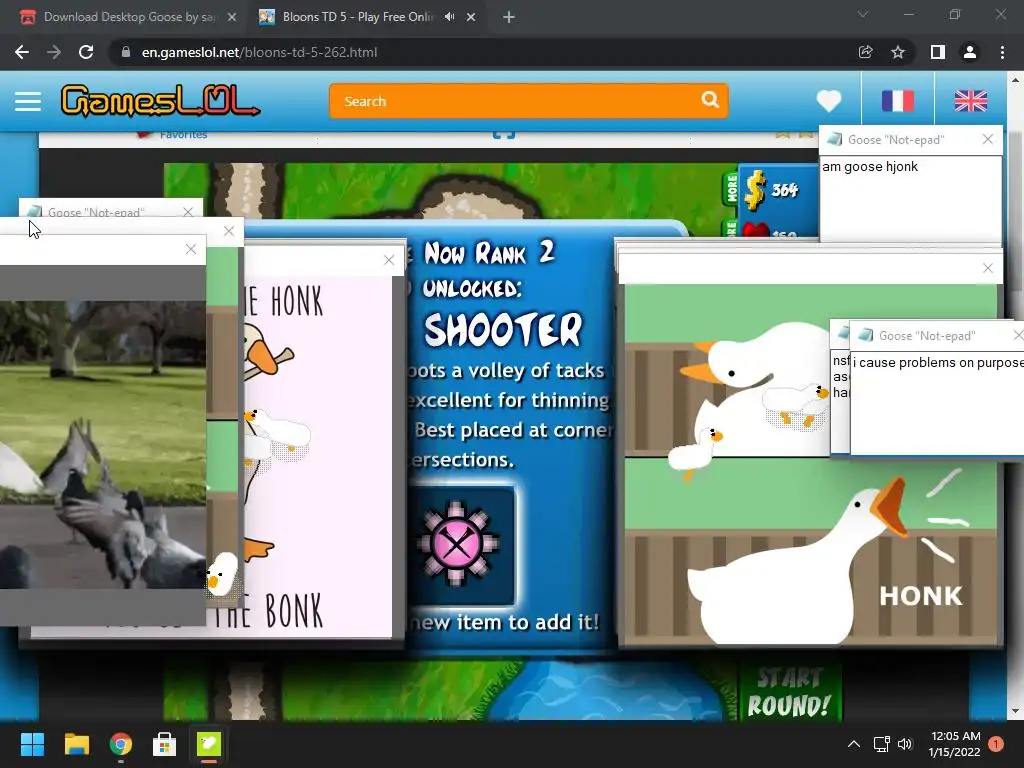The width and height of the screenshot is (1024, 768).
Task: Open Microsoft Store from taskbar
Action: pos(165,744)
